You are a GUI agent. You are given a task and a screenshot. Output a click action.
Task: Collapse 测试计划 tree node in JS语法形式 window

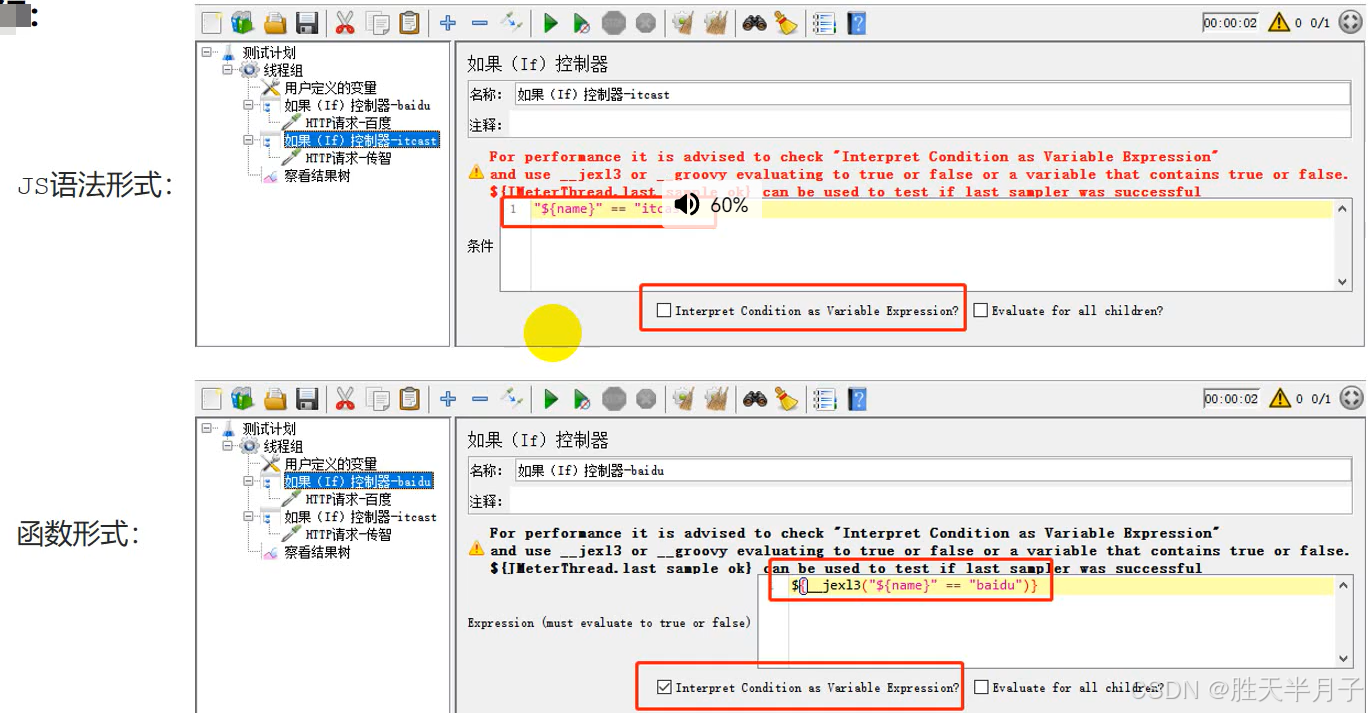pyautogui.click(x=207, y=52)
